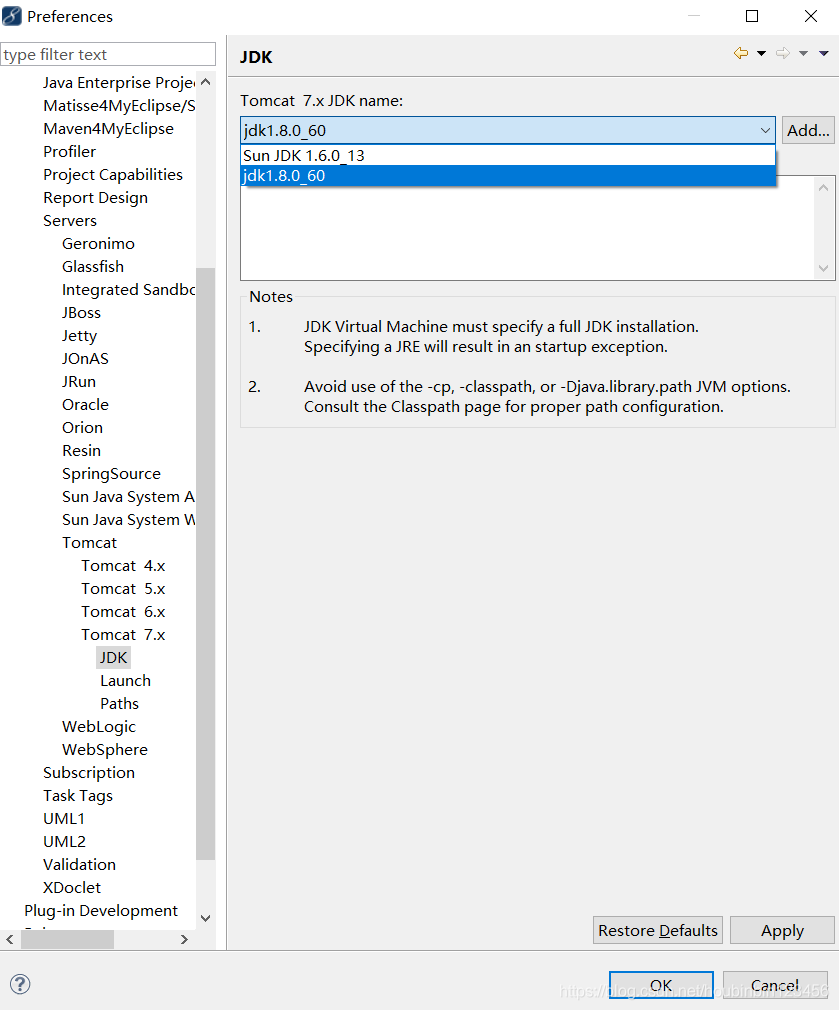Open the forward history dropdown arrow
Viewport: 839px width, 1010px height.
point(804,53)
